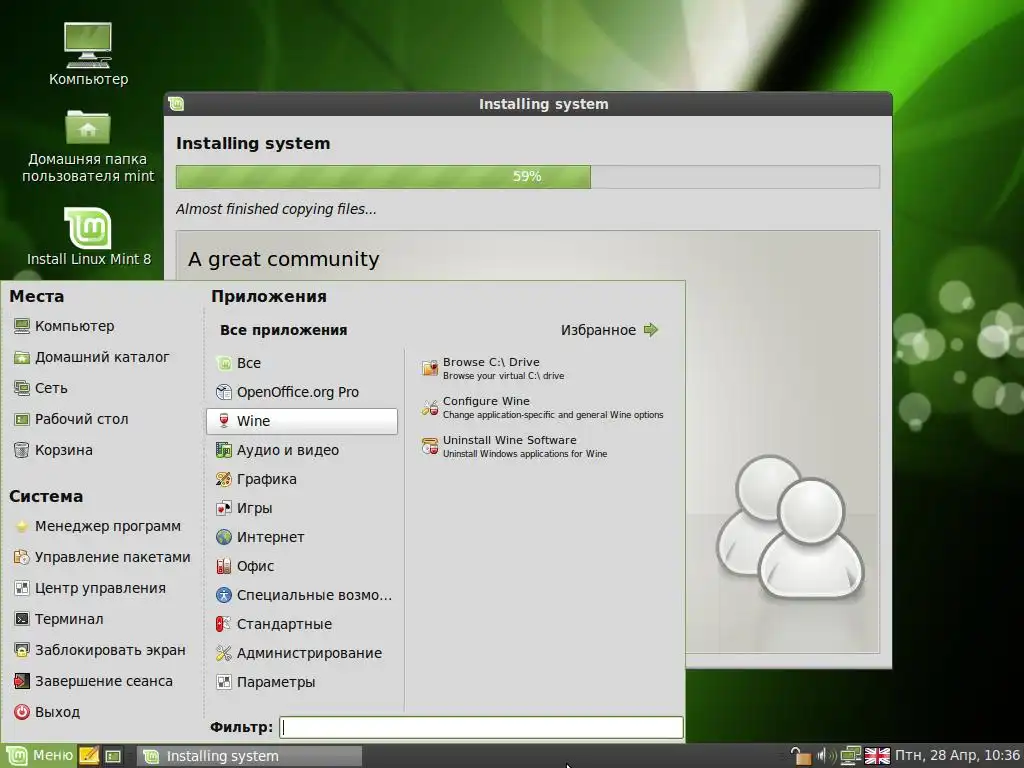Select Installing system taskbar entry
This screenshot has height=768, width=1024.
pos(249,756)
